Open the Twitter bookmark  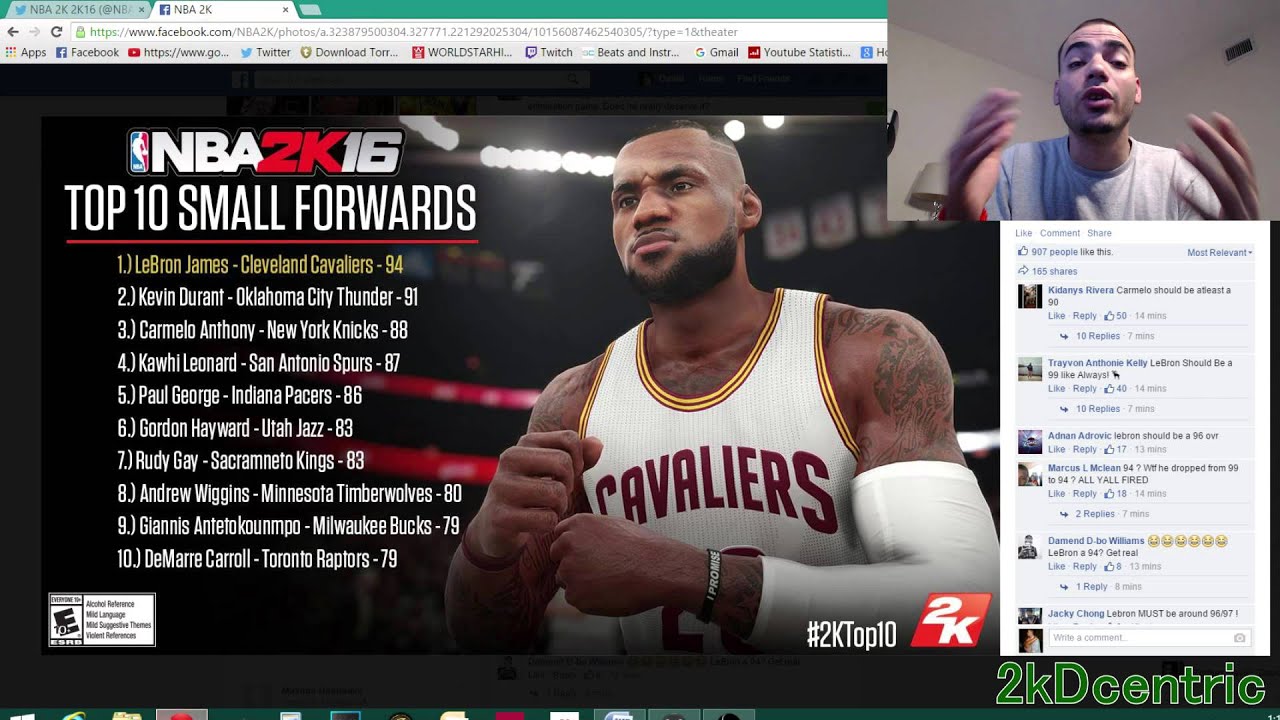[265, 52]
